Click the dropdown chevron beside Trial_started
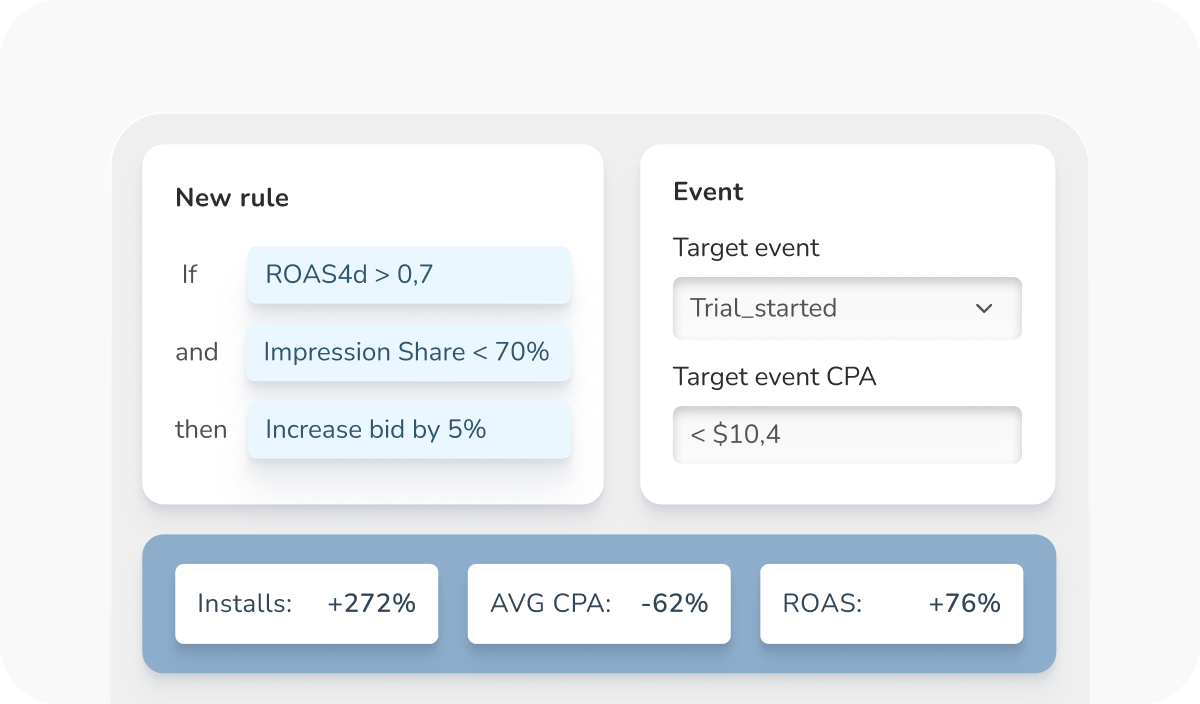 pyautogui.click(x=984, y=308)
